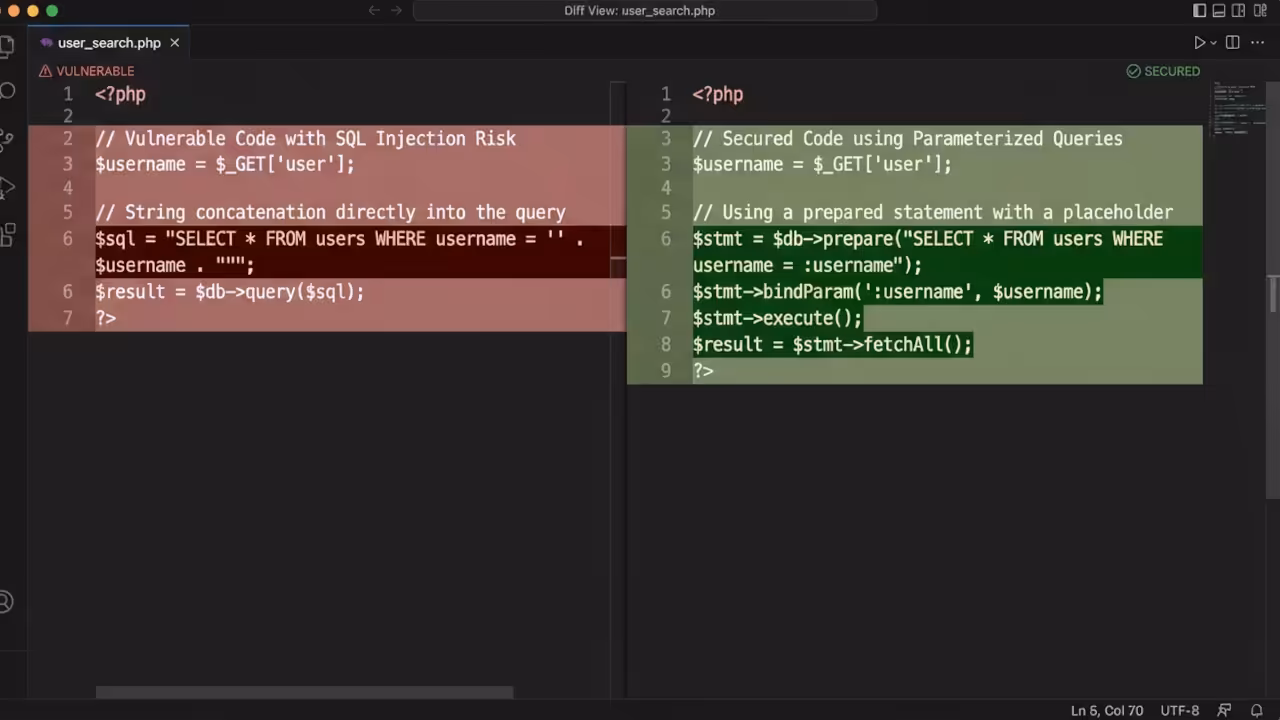The width and height of the screenshot is (1280, 720).
Task: Click the horizontal scrollbar in left pane
Action: click(304, 692)
